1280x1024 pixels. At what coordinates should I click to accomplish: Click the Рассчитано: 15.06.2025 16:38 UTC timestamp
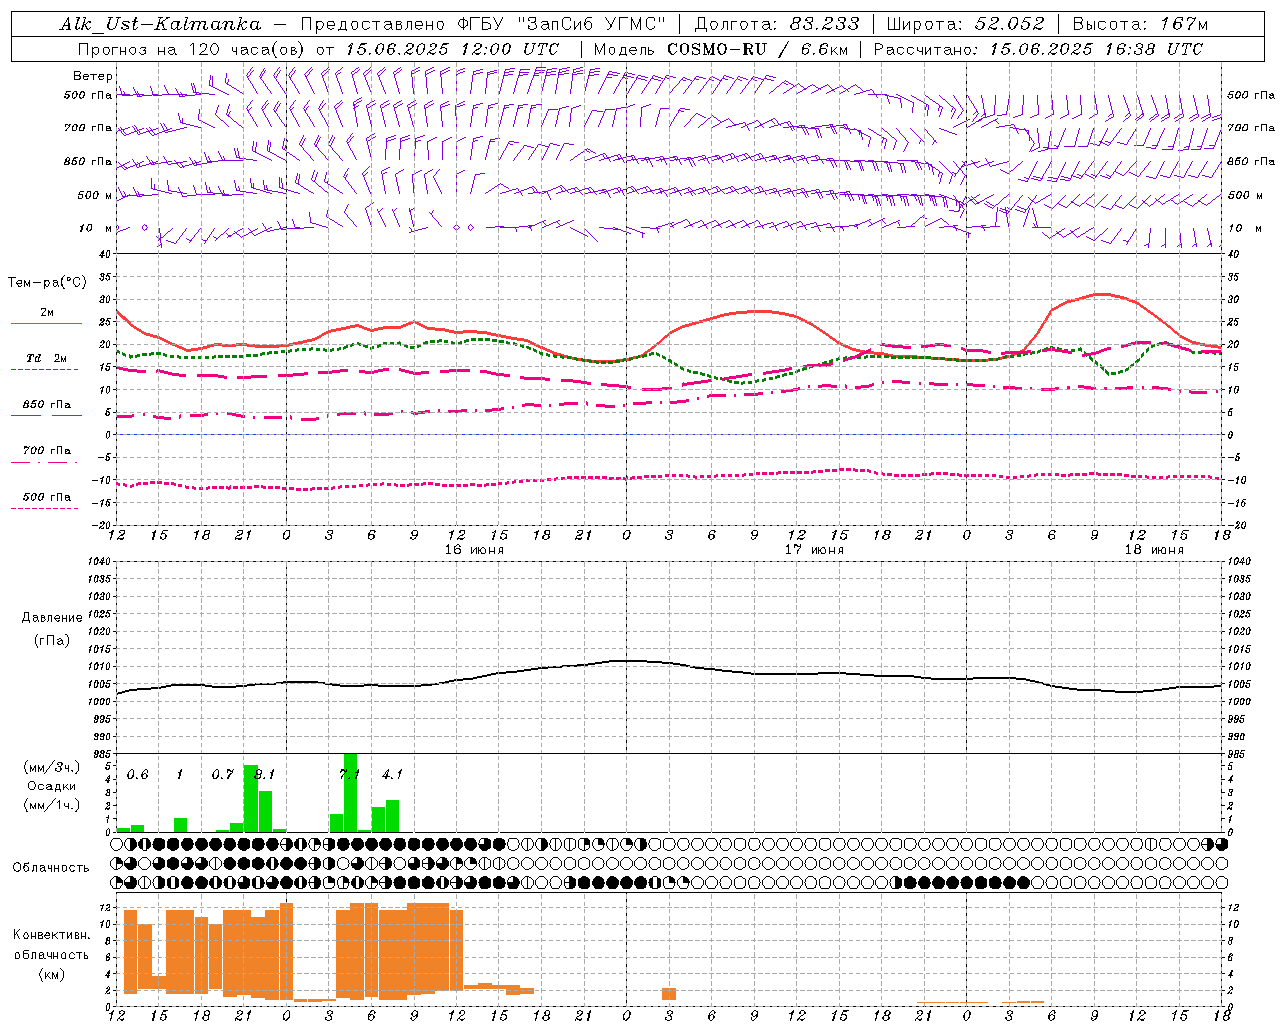pyautogui.click(x=1038, y=49)
